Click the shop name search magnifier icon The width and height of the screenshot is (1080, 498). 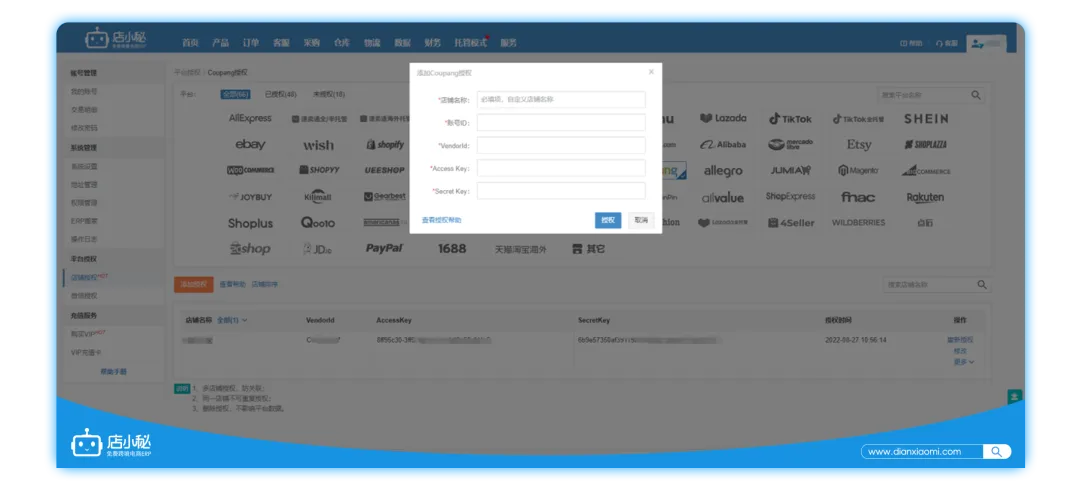(x=982, y=284)
